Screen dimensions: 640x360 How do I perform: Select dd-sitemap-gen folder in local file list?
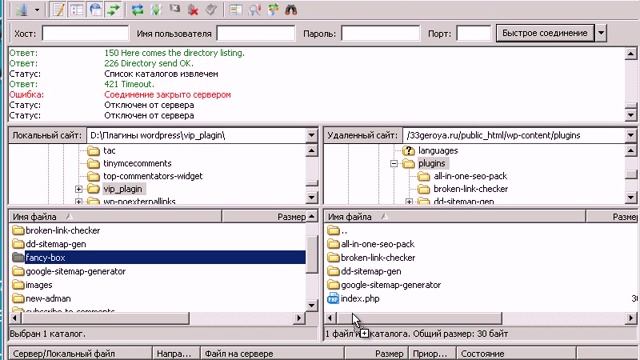(x=56, y=244)
